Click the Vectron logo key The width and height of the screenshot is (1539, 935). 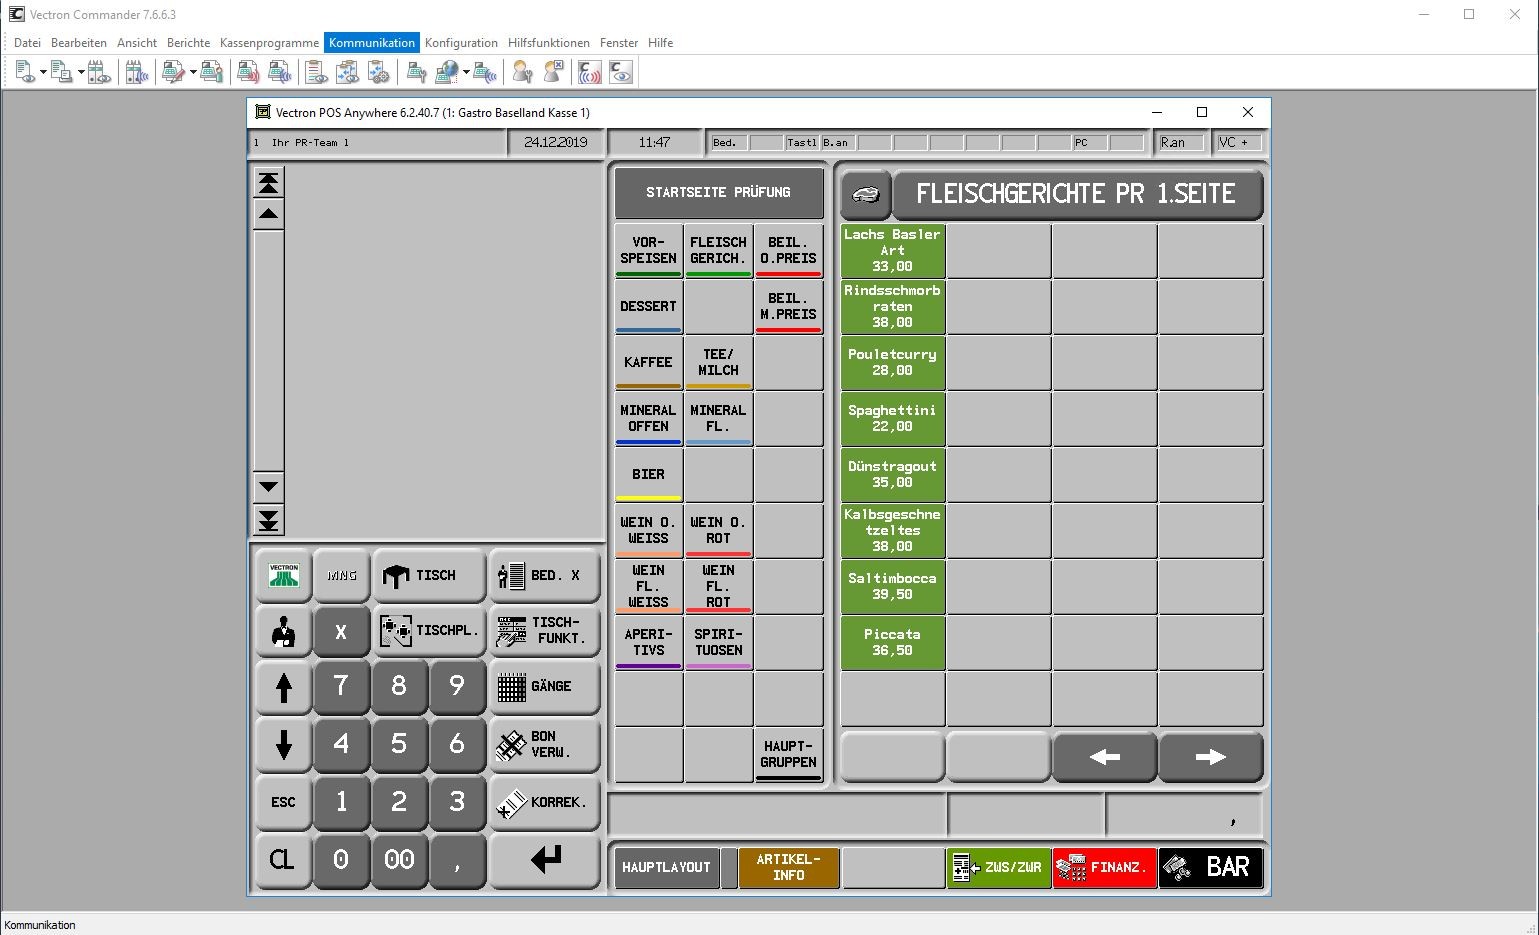pyautogui.click(x=284, y=576)
